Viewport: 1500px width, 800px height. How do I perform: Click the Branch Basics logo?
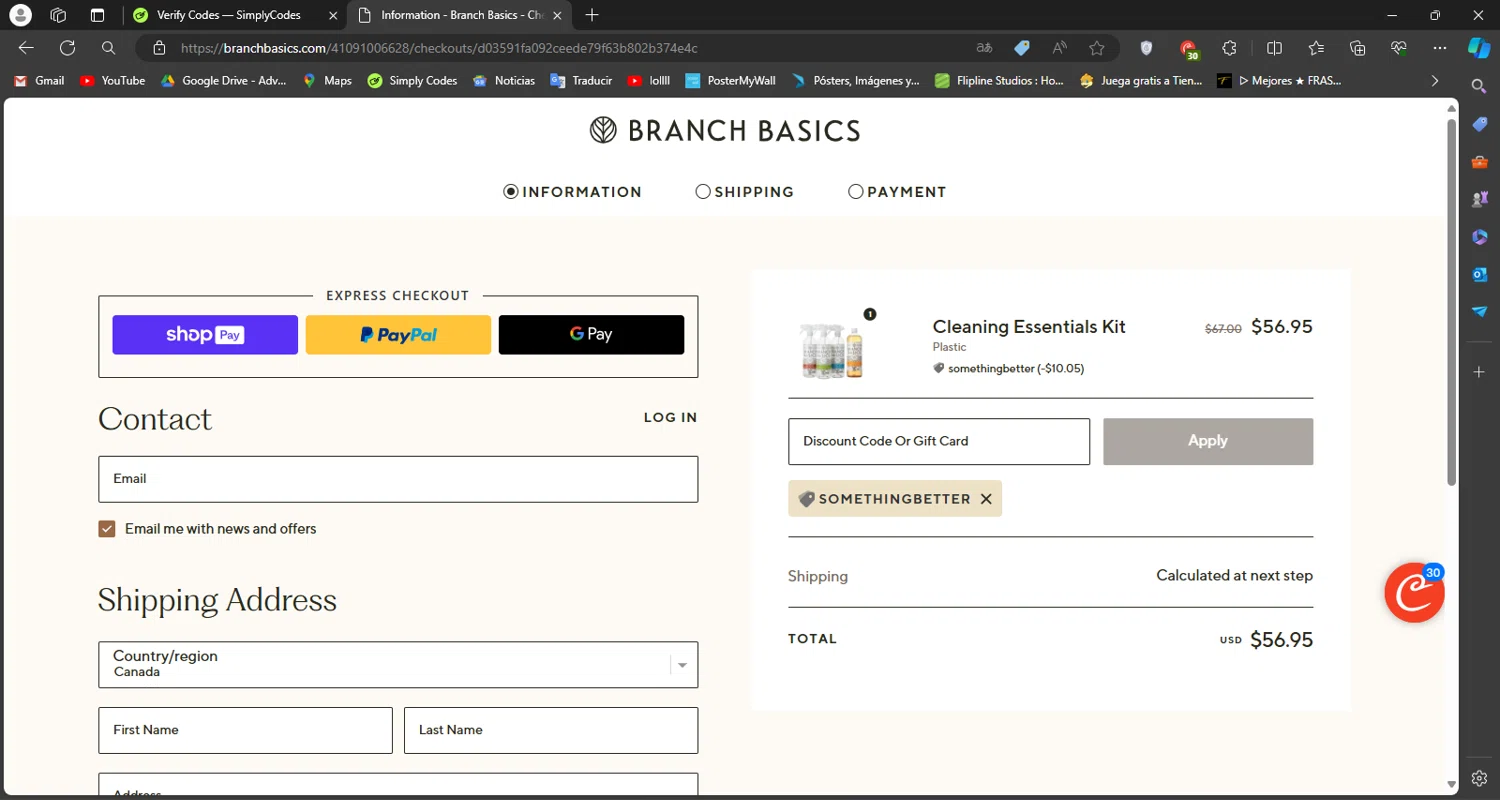click(x=725, y=131)
